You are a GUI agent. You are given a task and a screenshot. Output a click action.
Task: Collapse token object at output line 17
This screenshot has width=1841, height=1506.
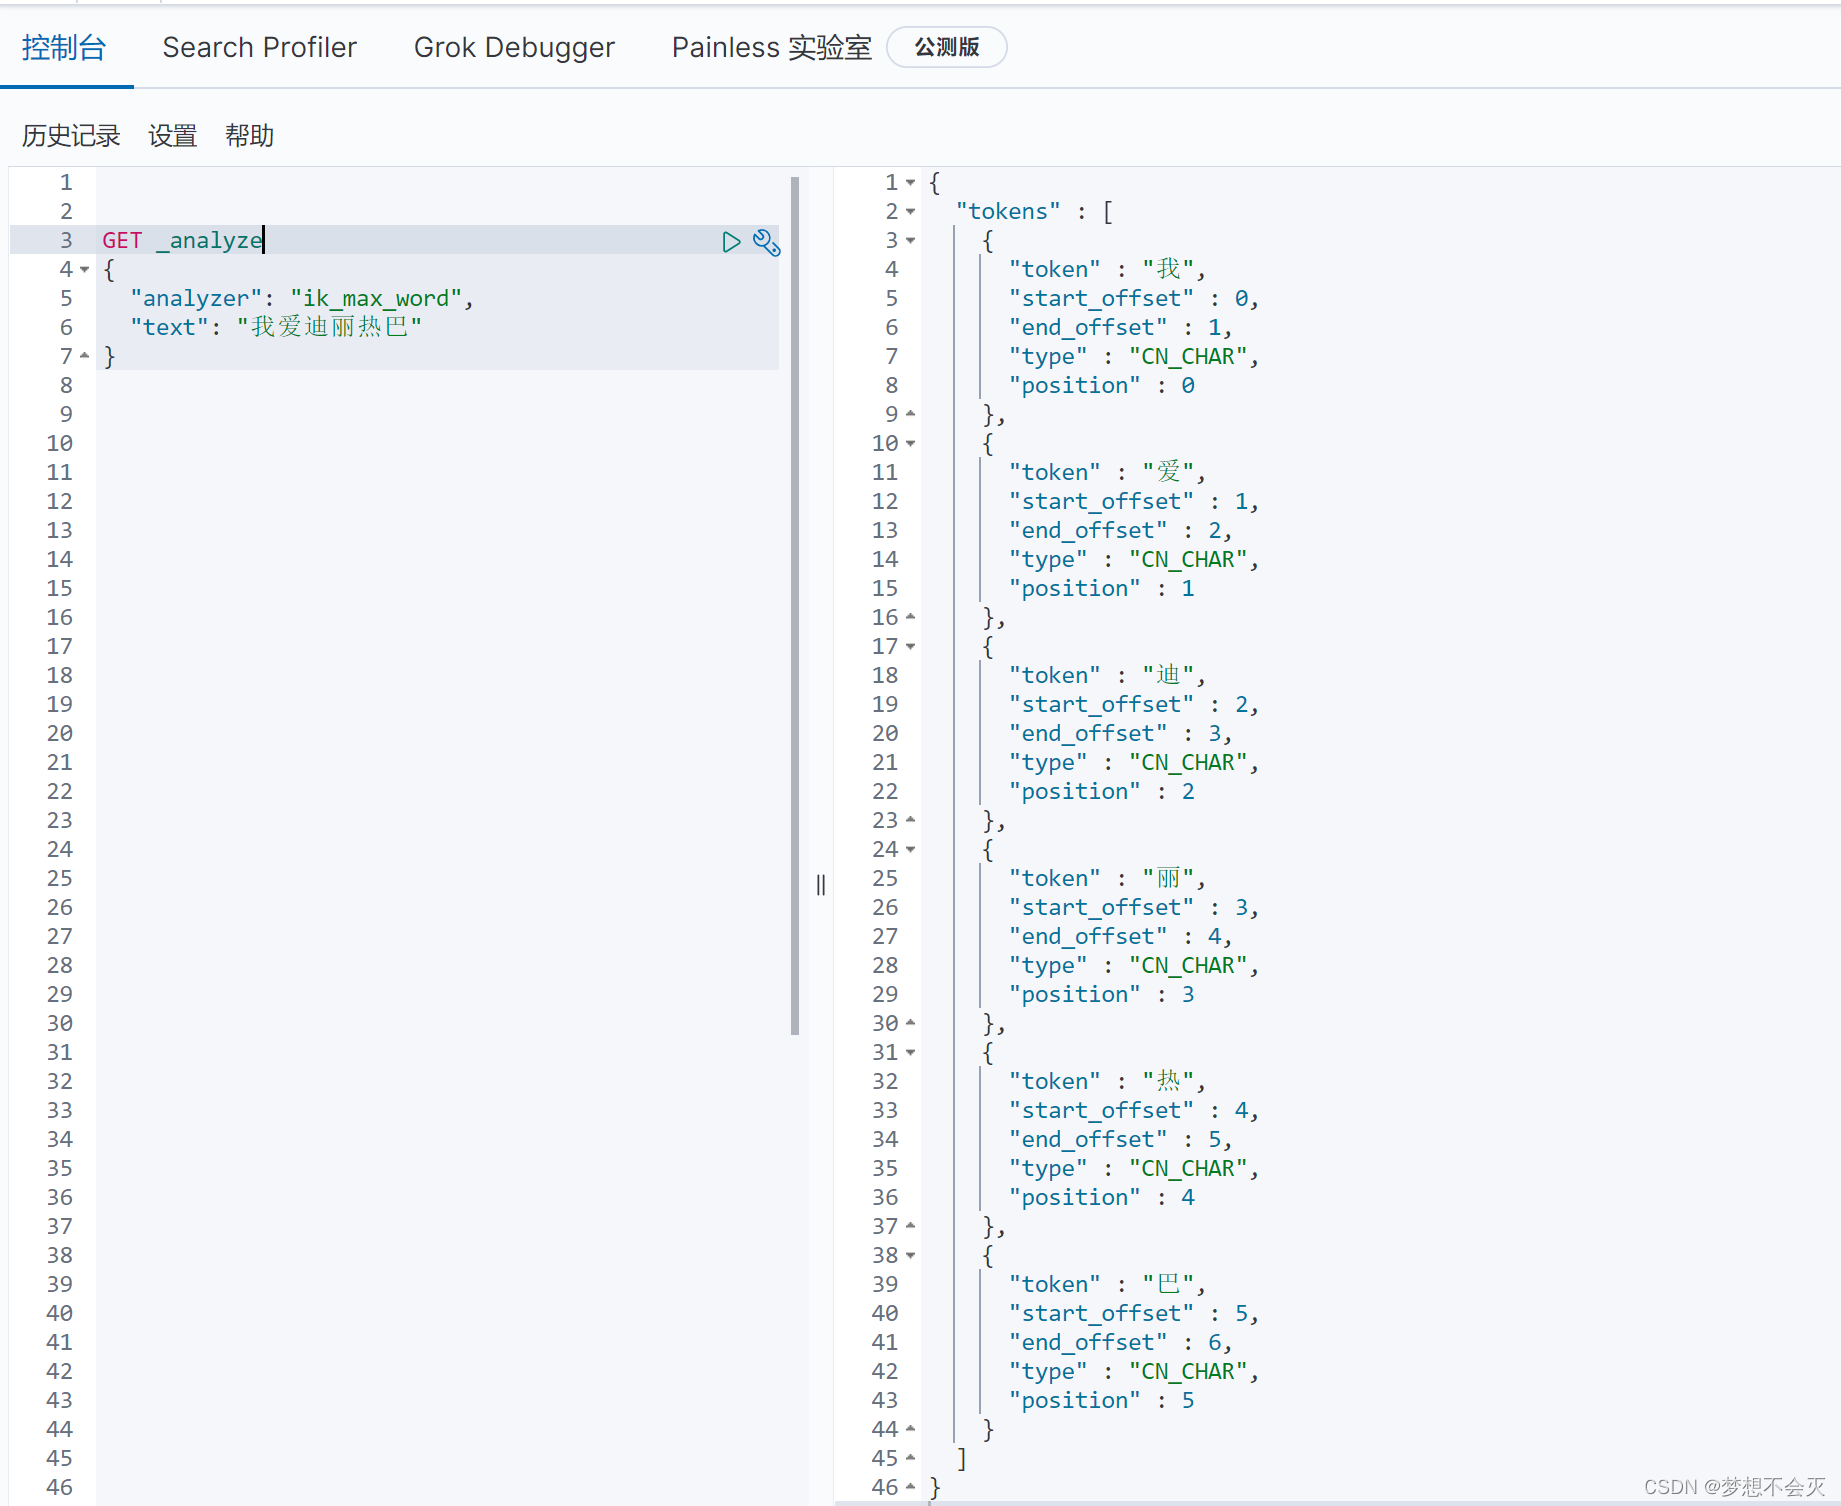coord(910,647)
